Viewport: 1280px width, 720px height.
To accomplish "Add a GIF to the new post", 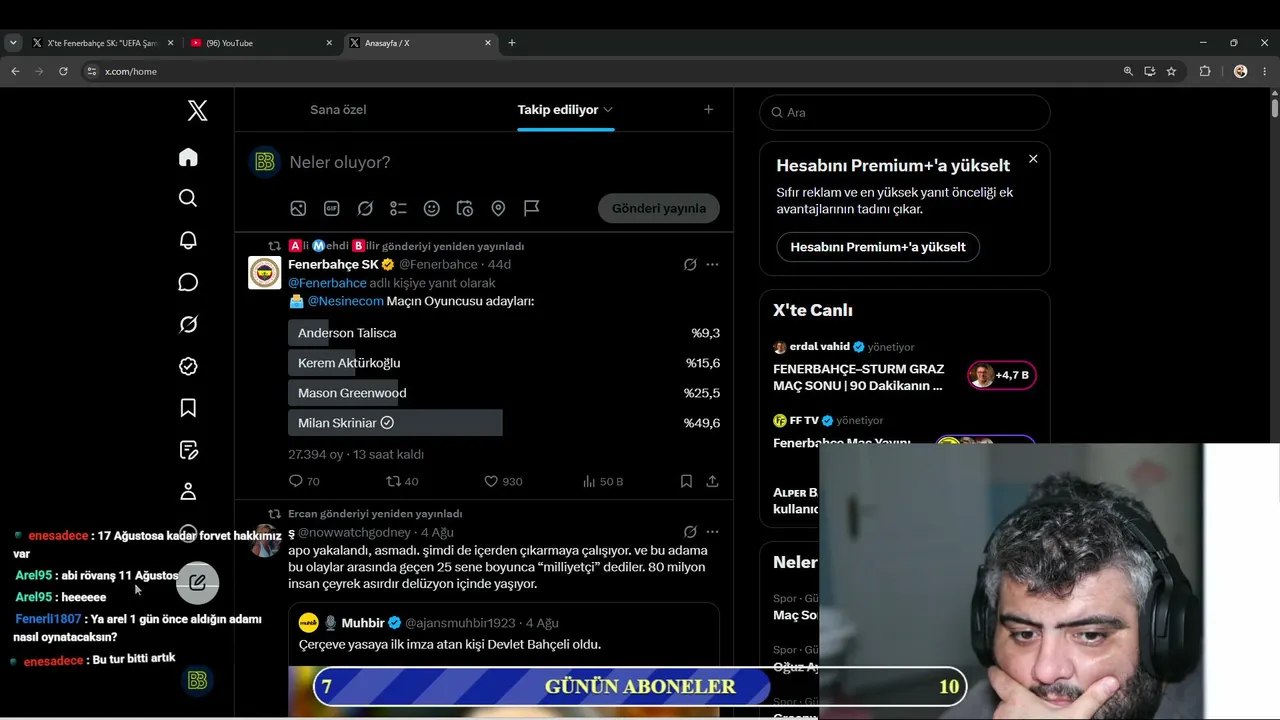I will coord(332,208).
